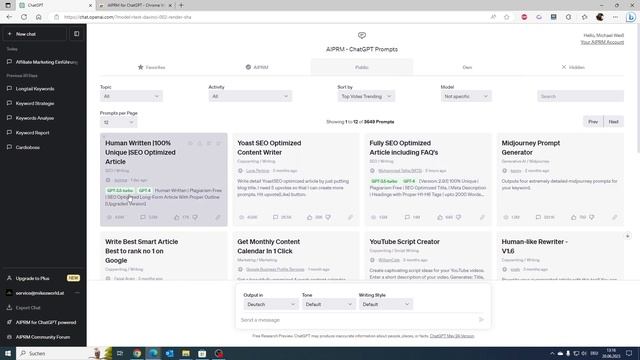The height and width of the screenshot is (360, 640).
Task: Go to browser home page
Action: coord(39,17)
